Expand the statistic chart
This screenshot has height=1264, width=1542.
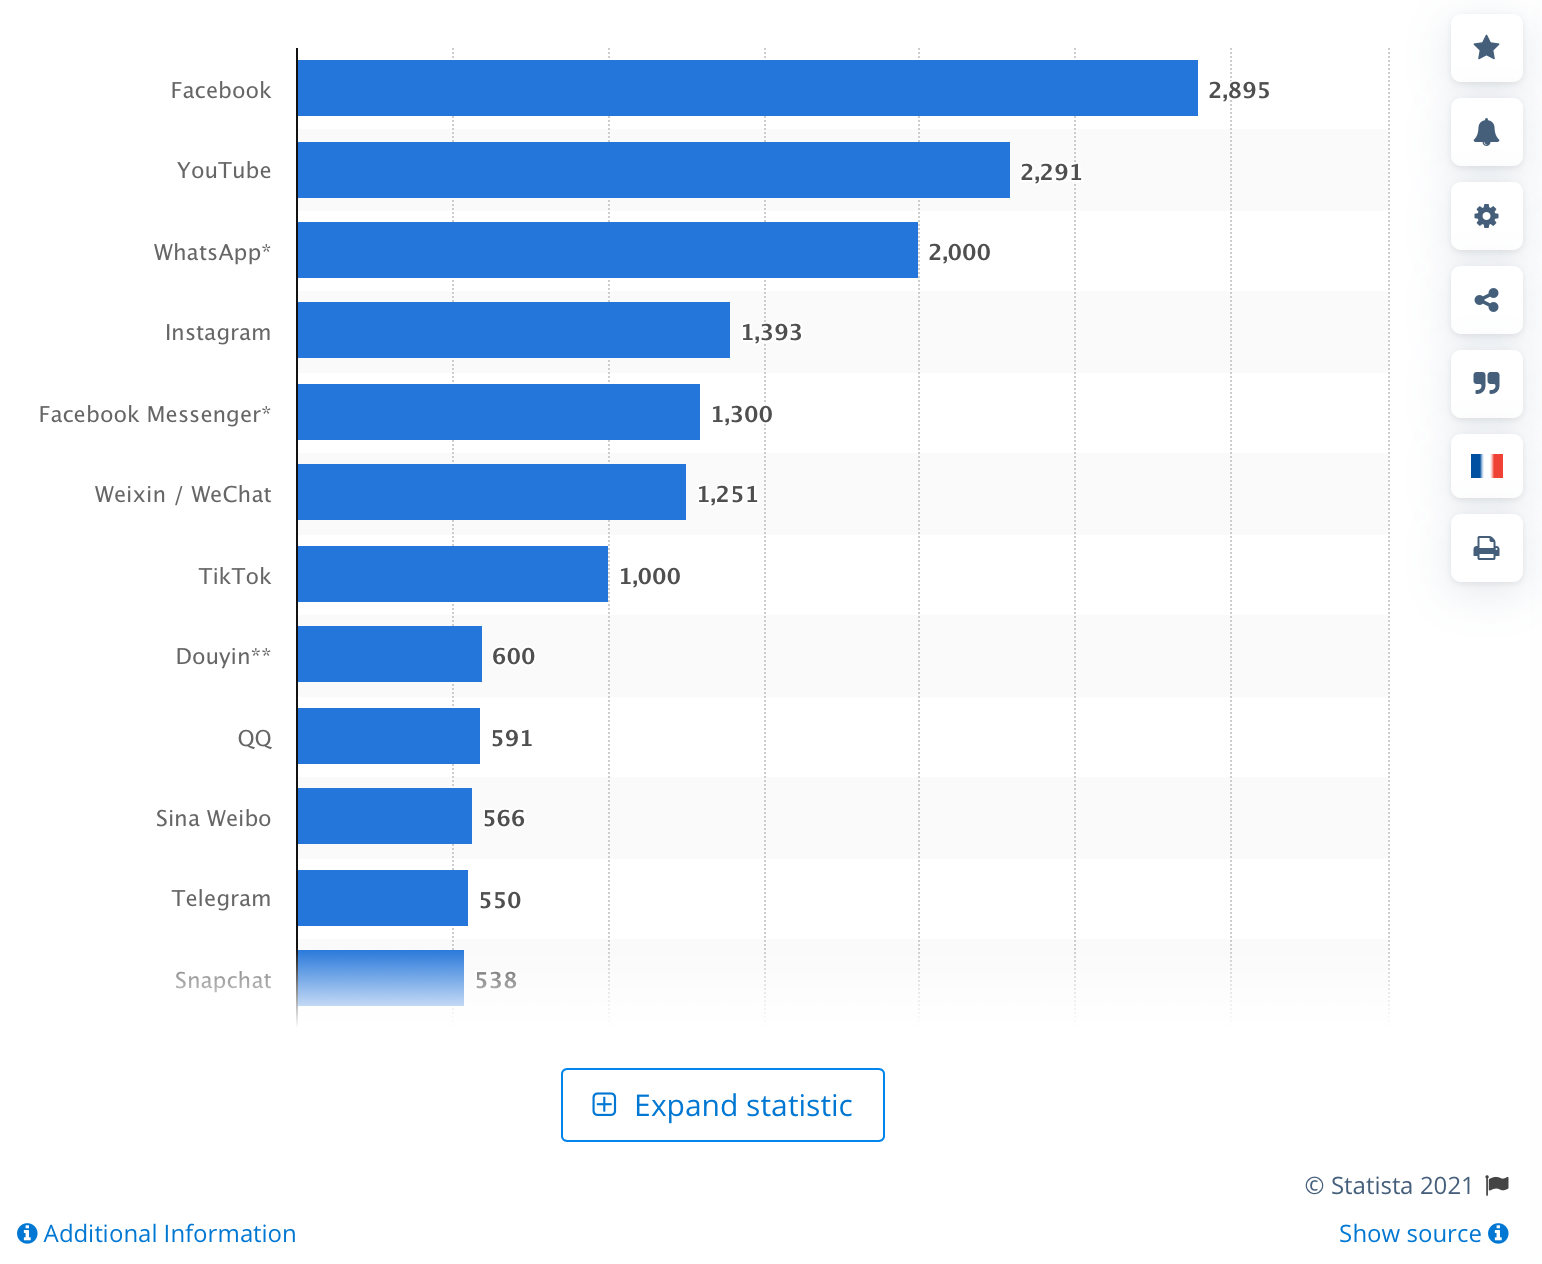(723, 1105)
